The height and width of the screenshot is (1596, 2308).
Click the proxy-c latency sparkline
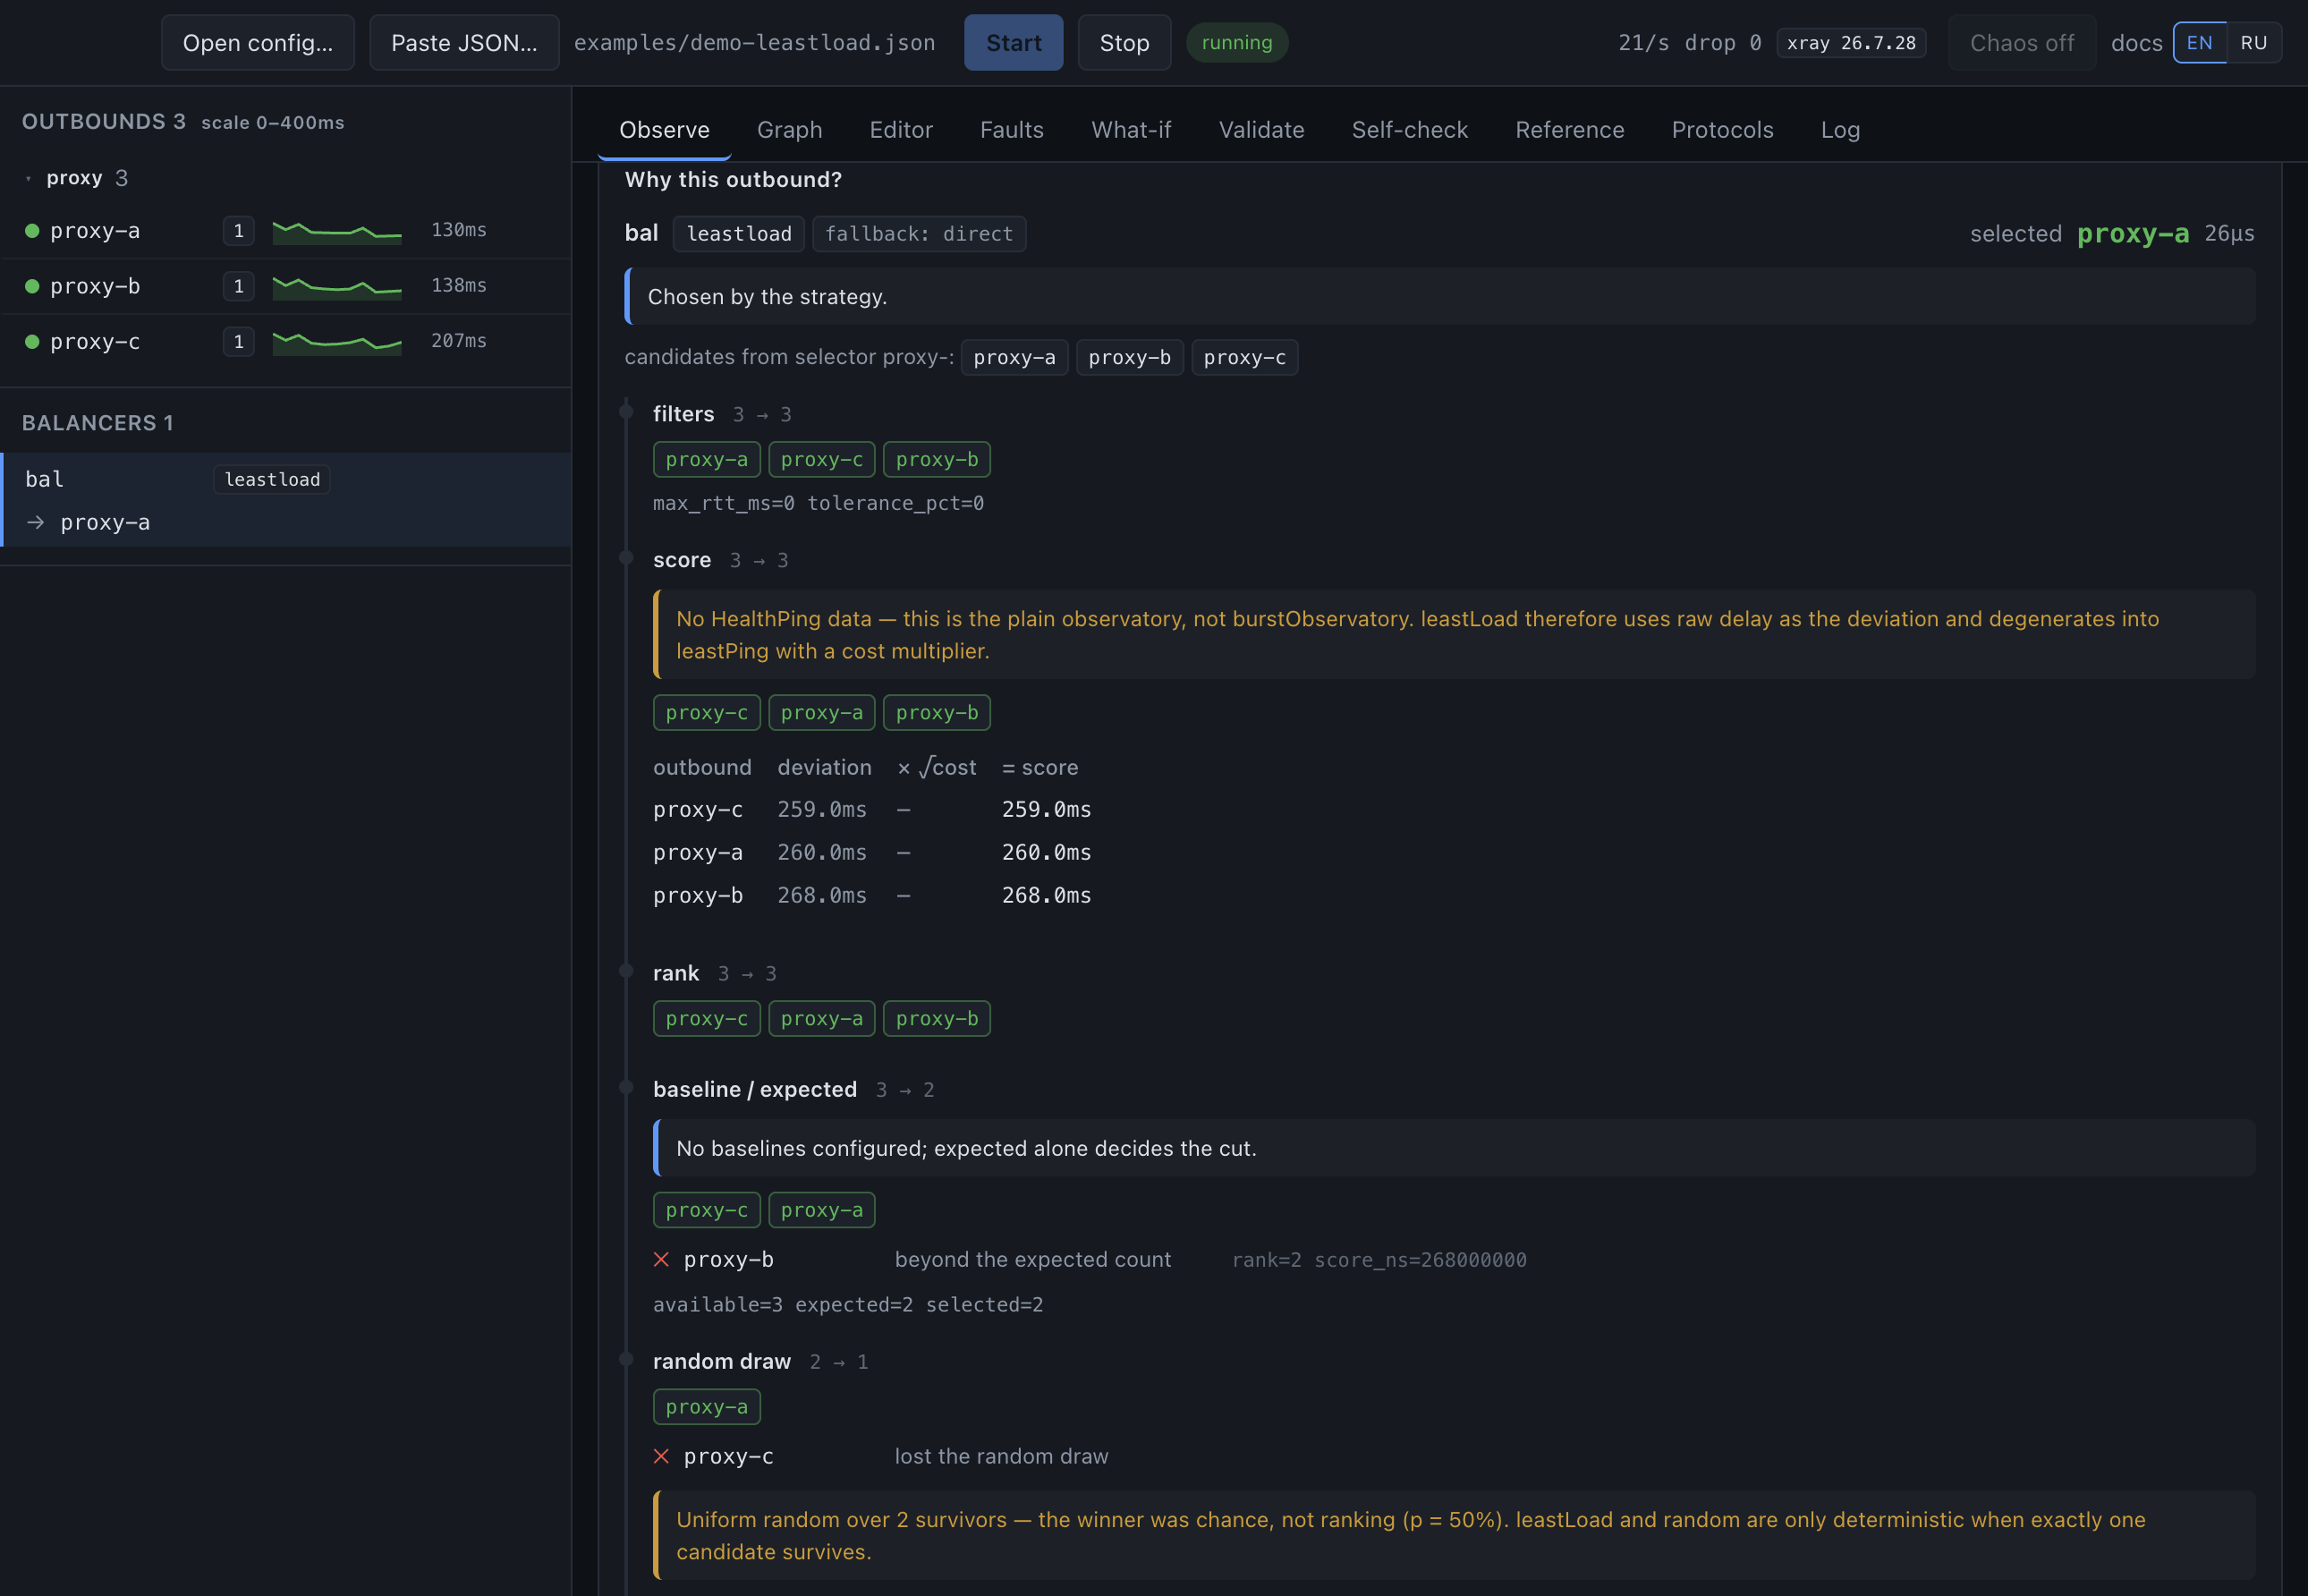[x=337, y=342]
